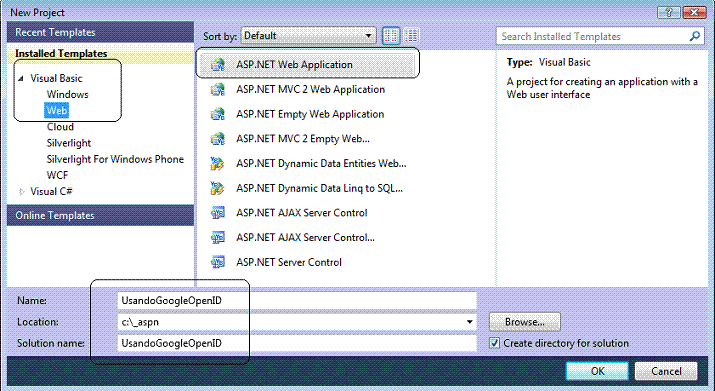The image size is (715, 391).
Task: Select the Visual C# tree label
Action: click(x=51, y=192)
